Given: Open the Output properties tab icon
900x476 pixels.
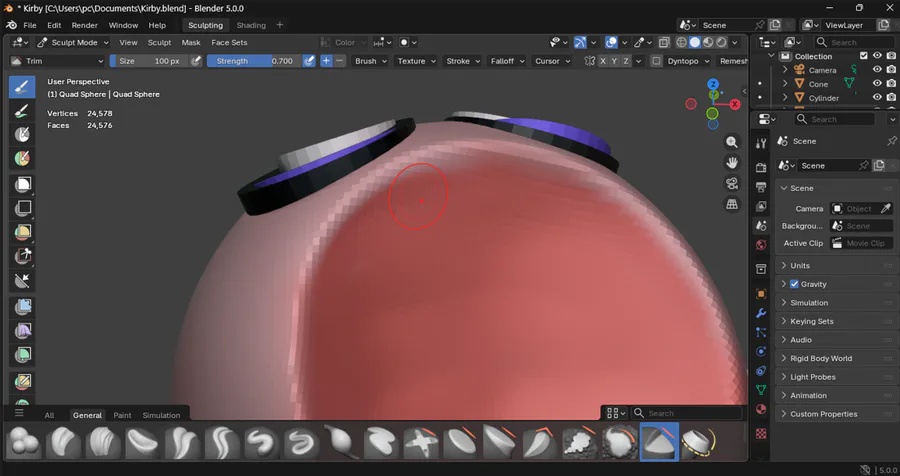Looking at the screenshot, I should click(761, 187).
